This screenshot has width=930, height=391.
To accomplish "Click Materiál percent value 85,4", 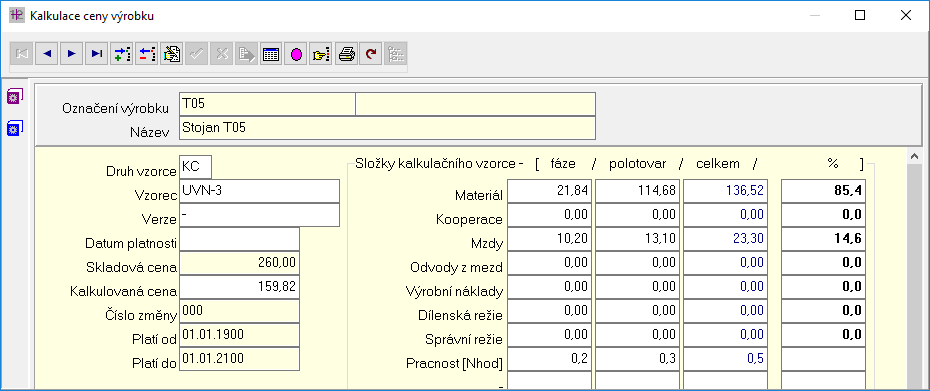I will coord(823,191).
